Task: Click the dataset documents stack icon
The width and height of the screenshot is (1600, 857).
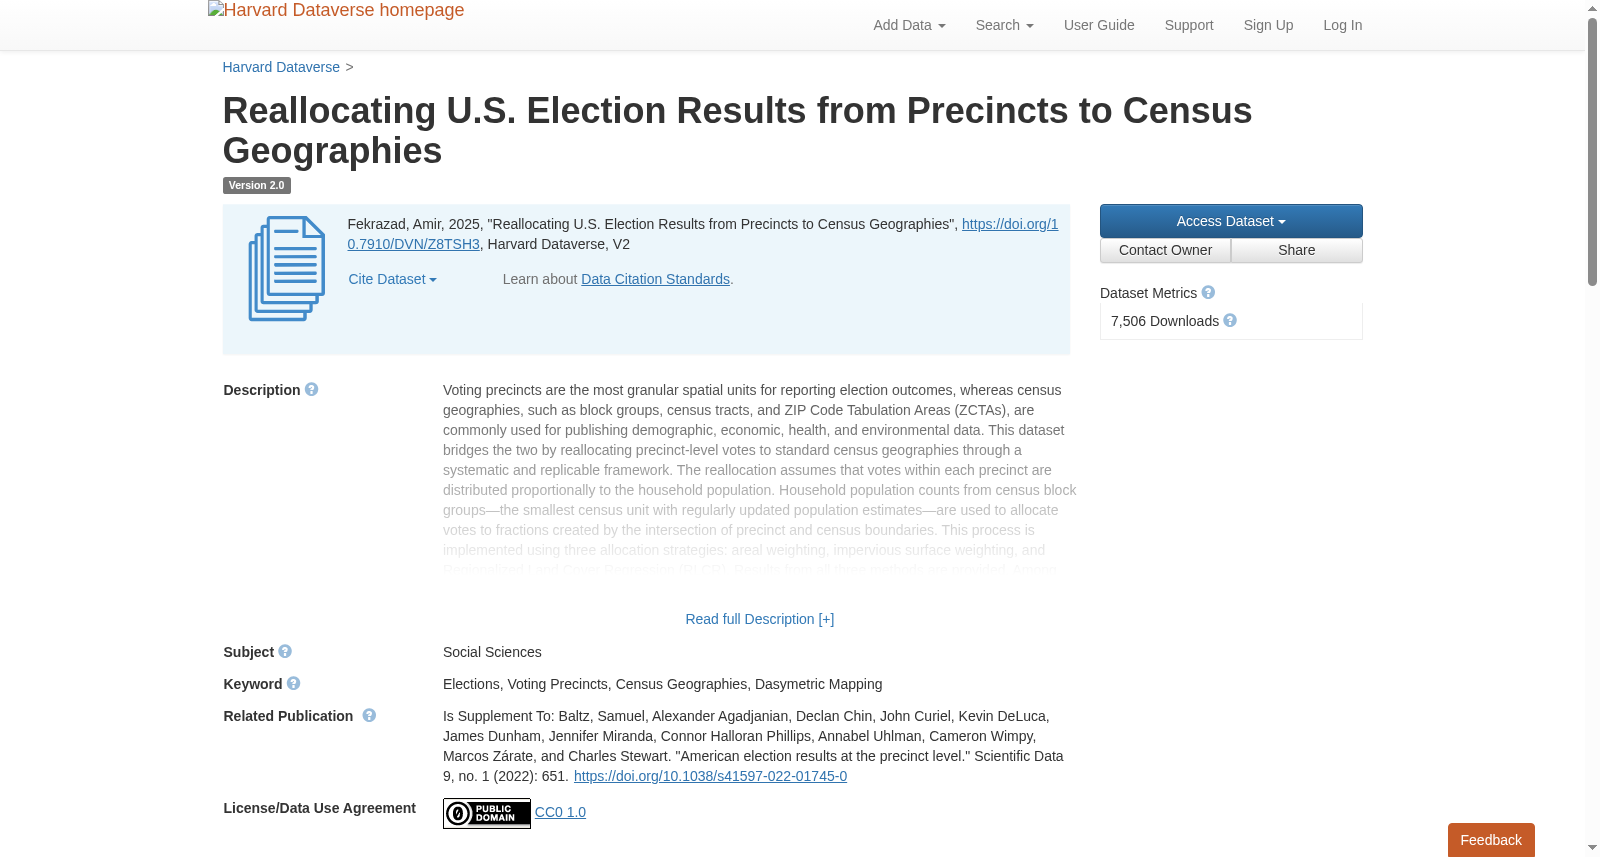Action: (x=287, y=269)
